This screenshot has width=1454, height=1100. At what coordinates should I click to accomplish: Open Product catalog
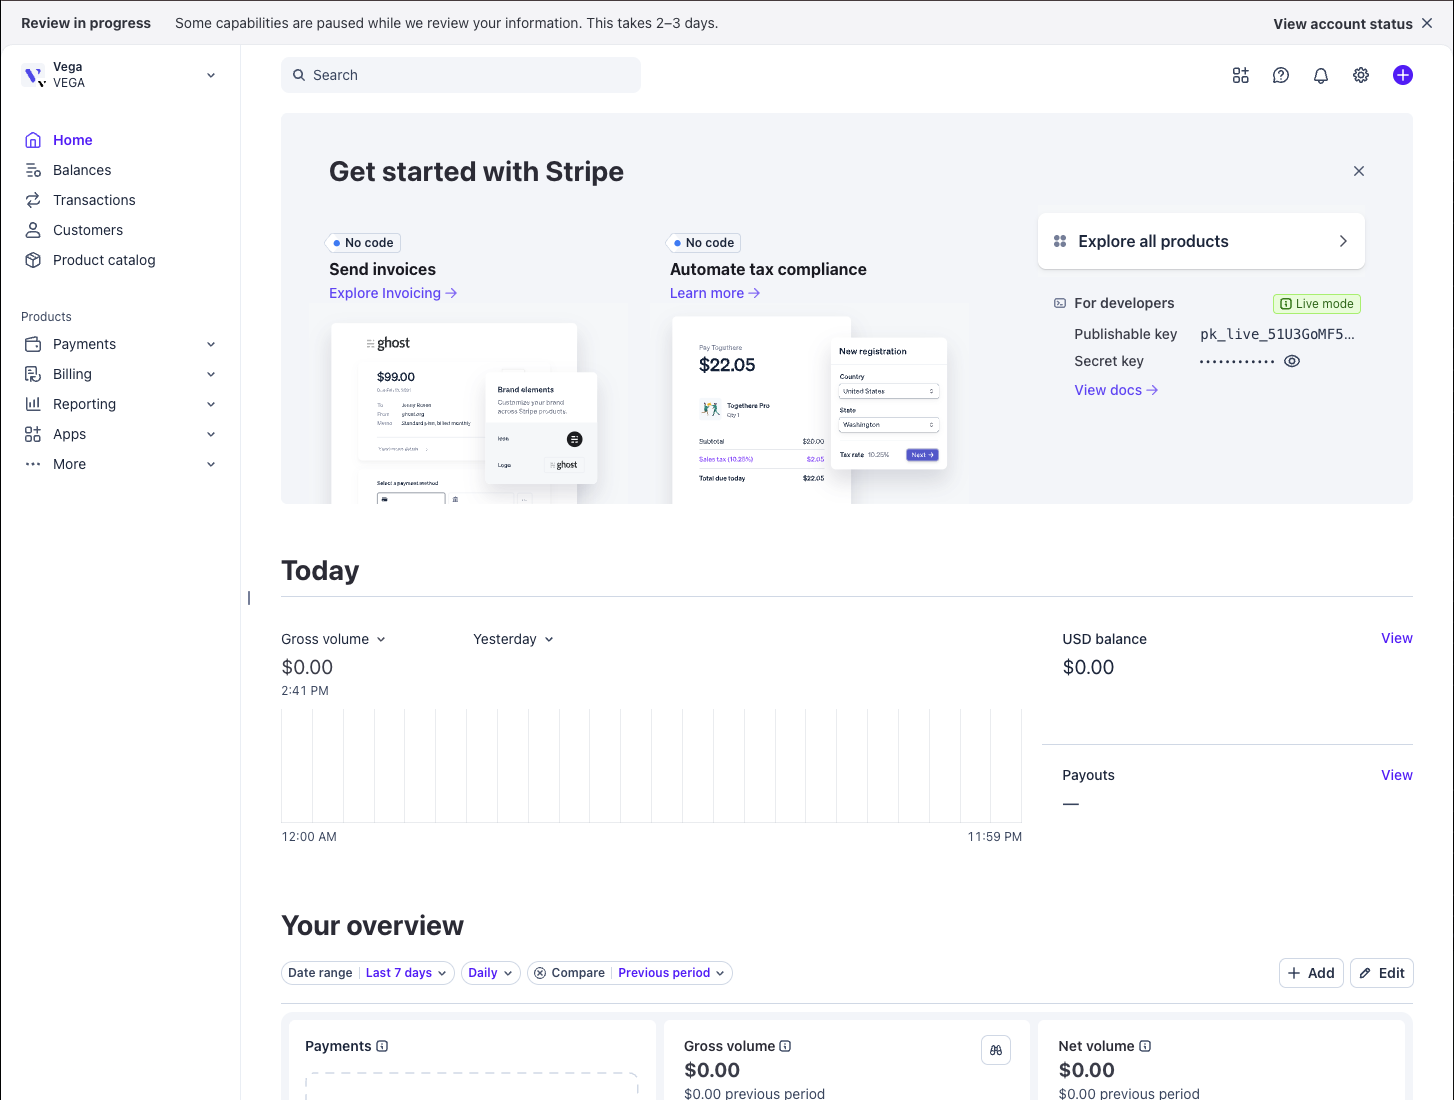[104, 260]
